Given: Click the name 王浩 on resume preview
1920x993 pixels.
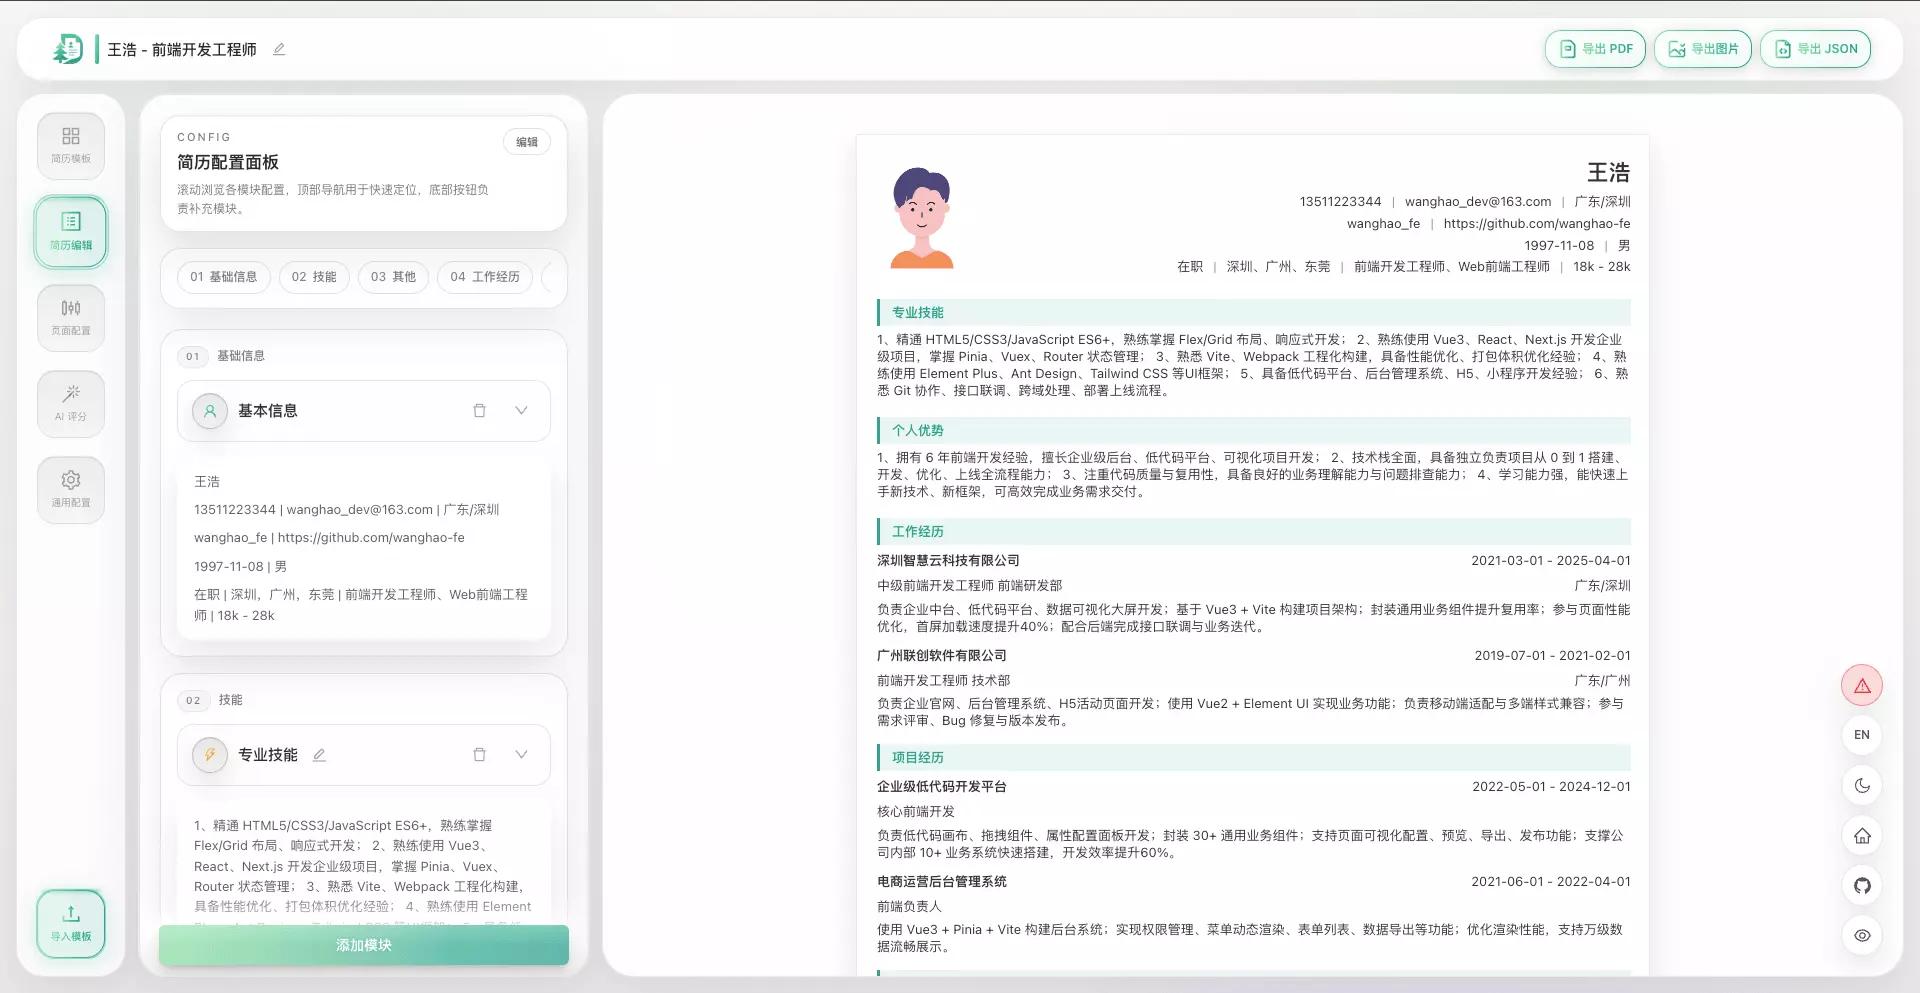Looking at the screenshot, I should tap(1608, 172).
